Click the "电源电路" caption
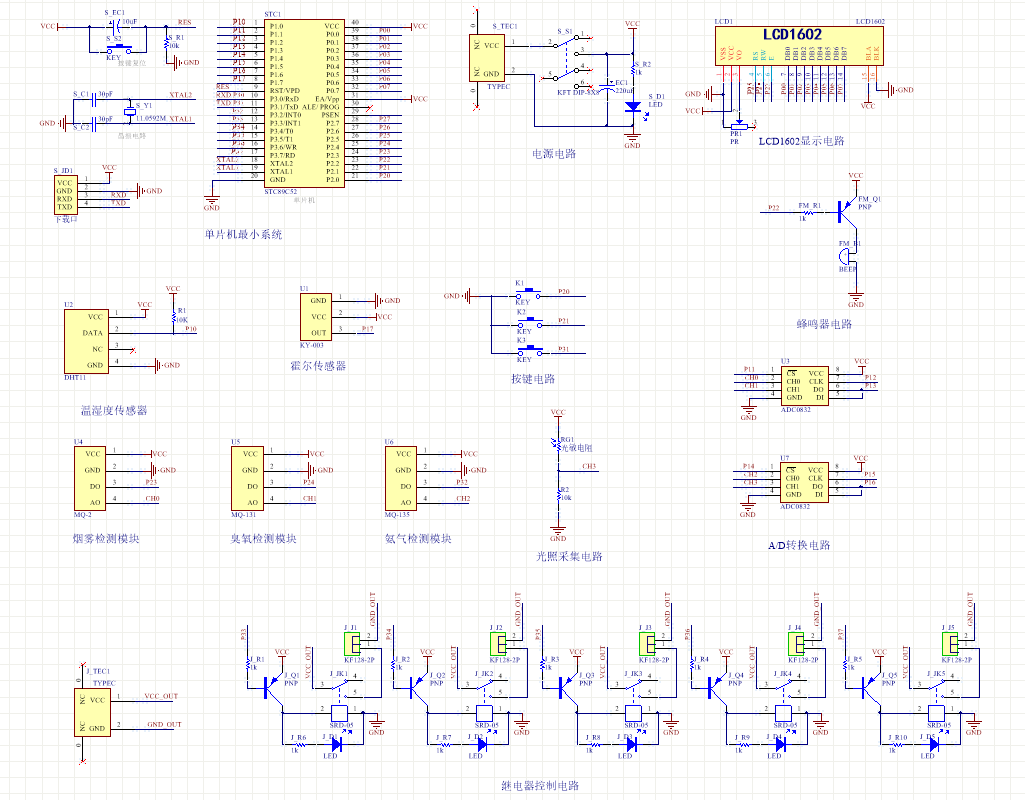1025x800 pixels. tap(554, 154)
